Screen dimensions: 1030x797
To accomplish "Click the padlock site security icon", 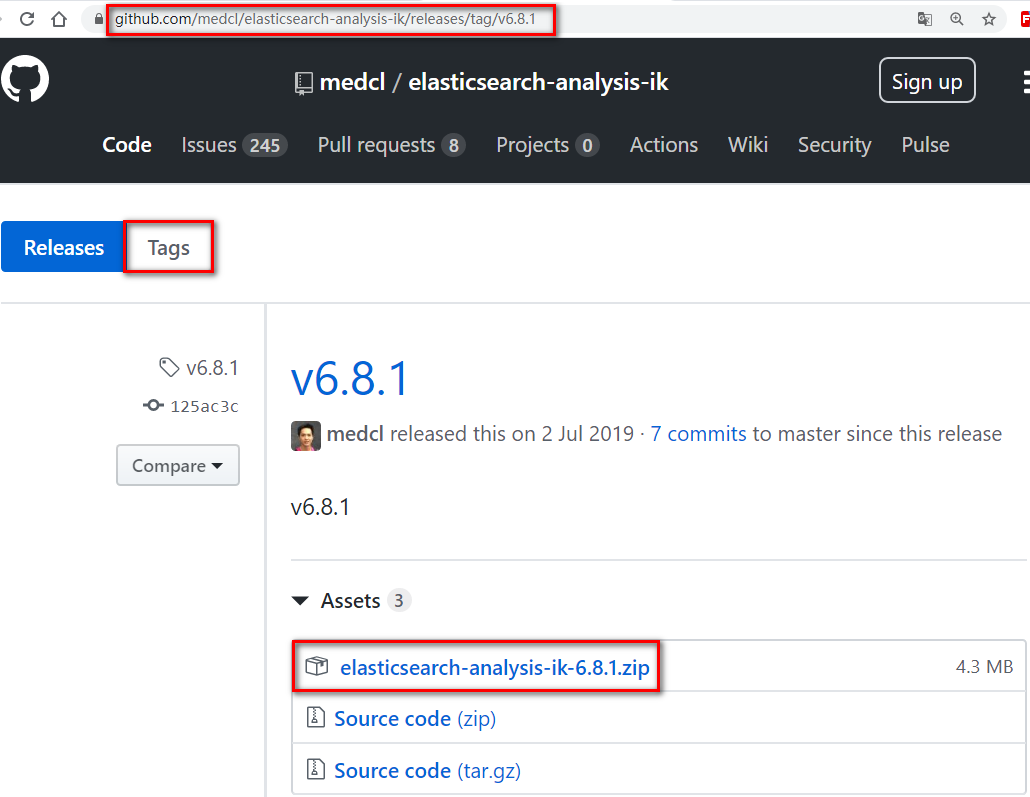I will pos(99,19).
